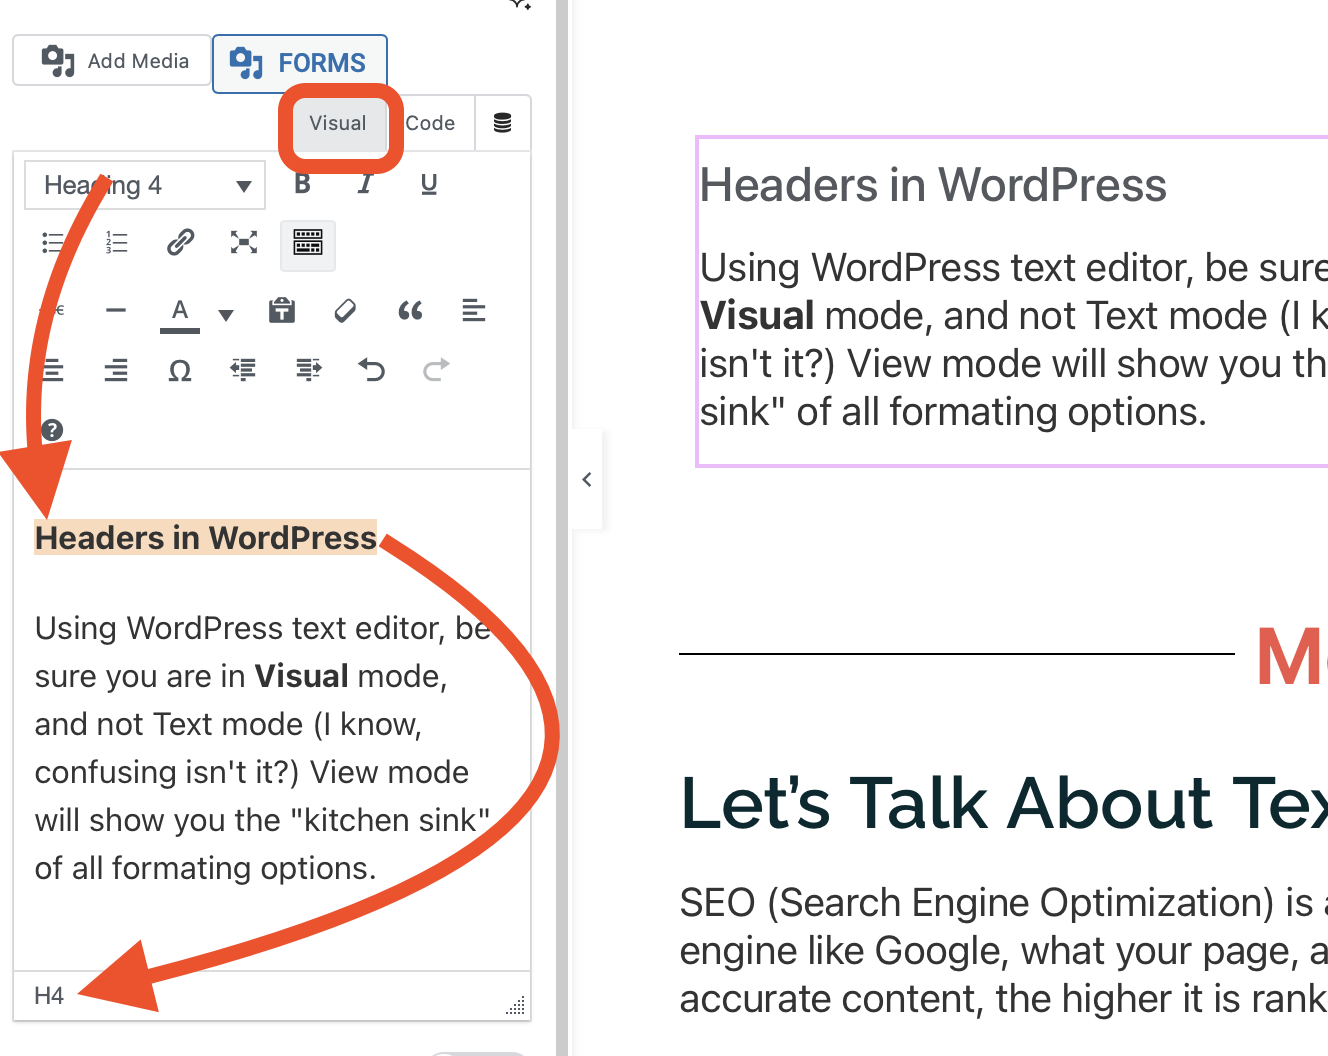This screenshot has height=1056, width=1328.
Task: Apply the text color
Action: [180, 312]
